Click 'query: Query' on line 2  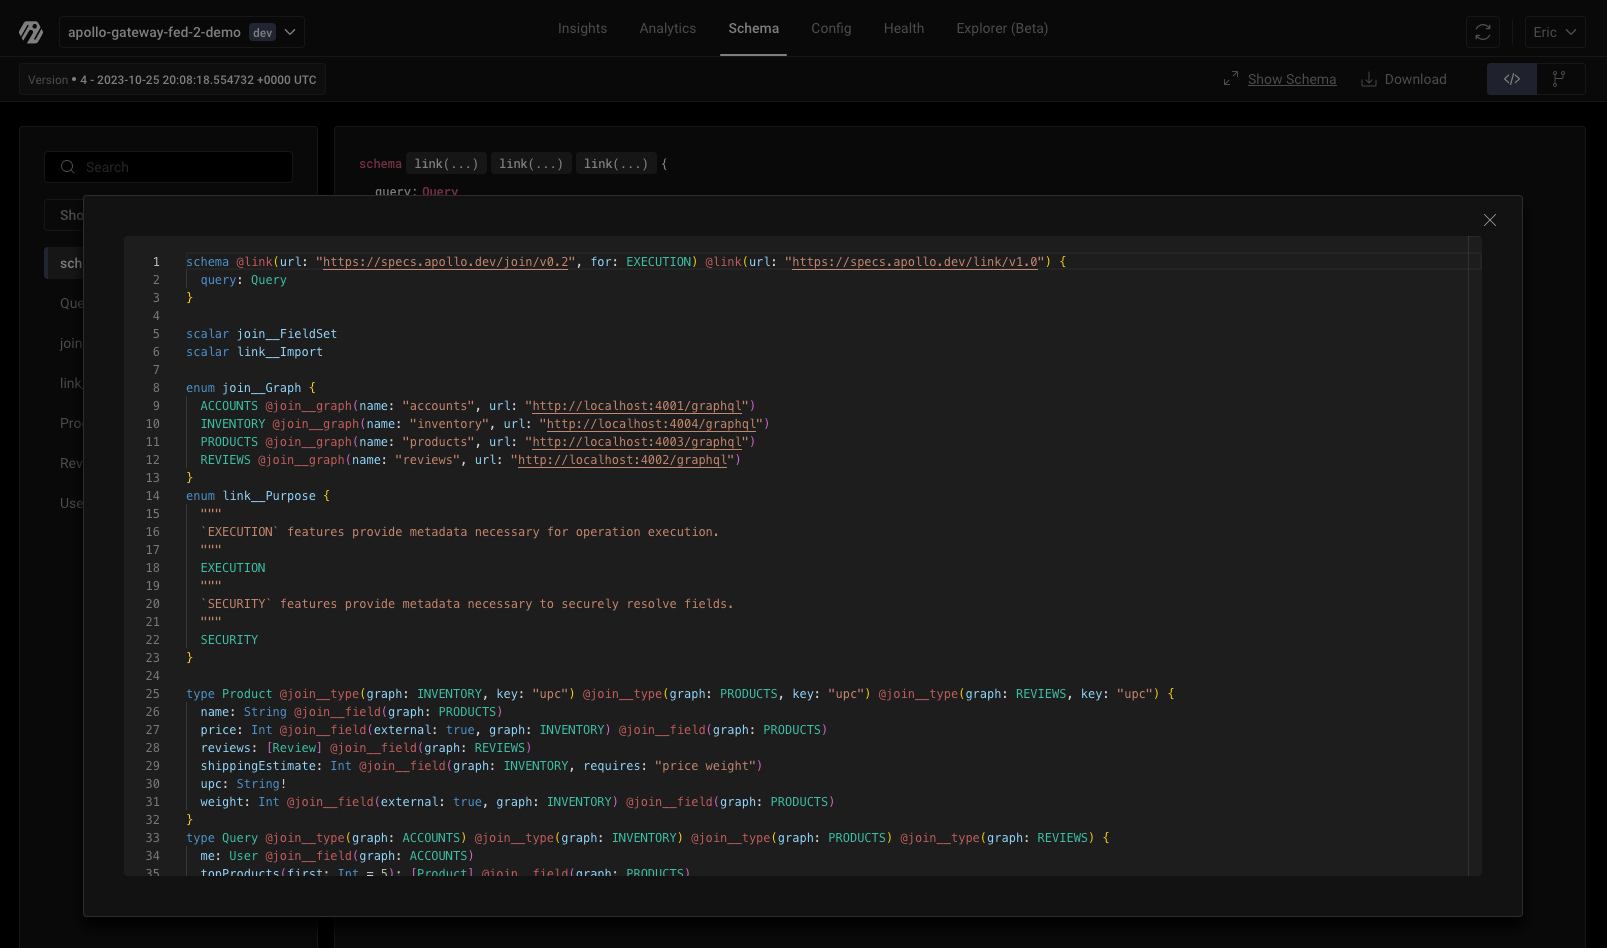(x=243, y=280)
